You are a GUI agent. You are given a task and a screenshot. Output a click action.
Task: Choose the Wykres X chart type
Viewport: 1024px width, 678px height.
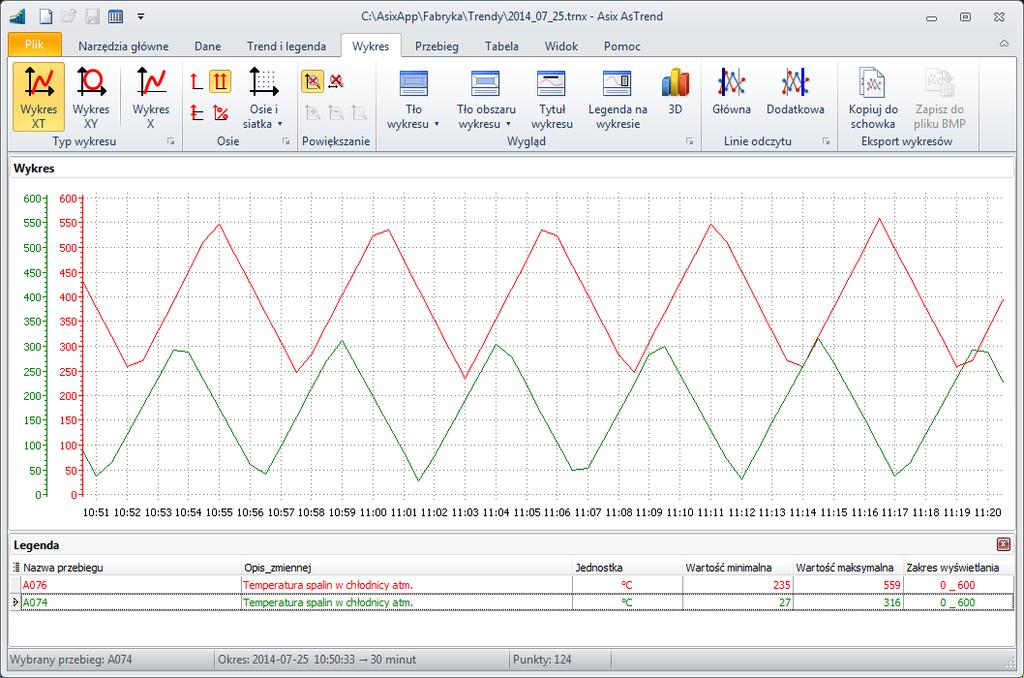pyautogui.click(x=151, y=97)
